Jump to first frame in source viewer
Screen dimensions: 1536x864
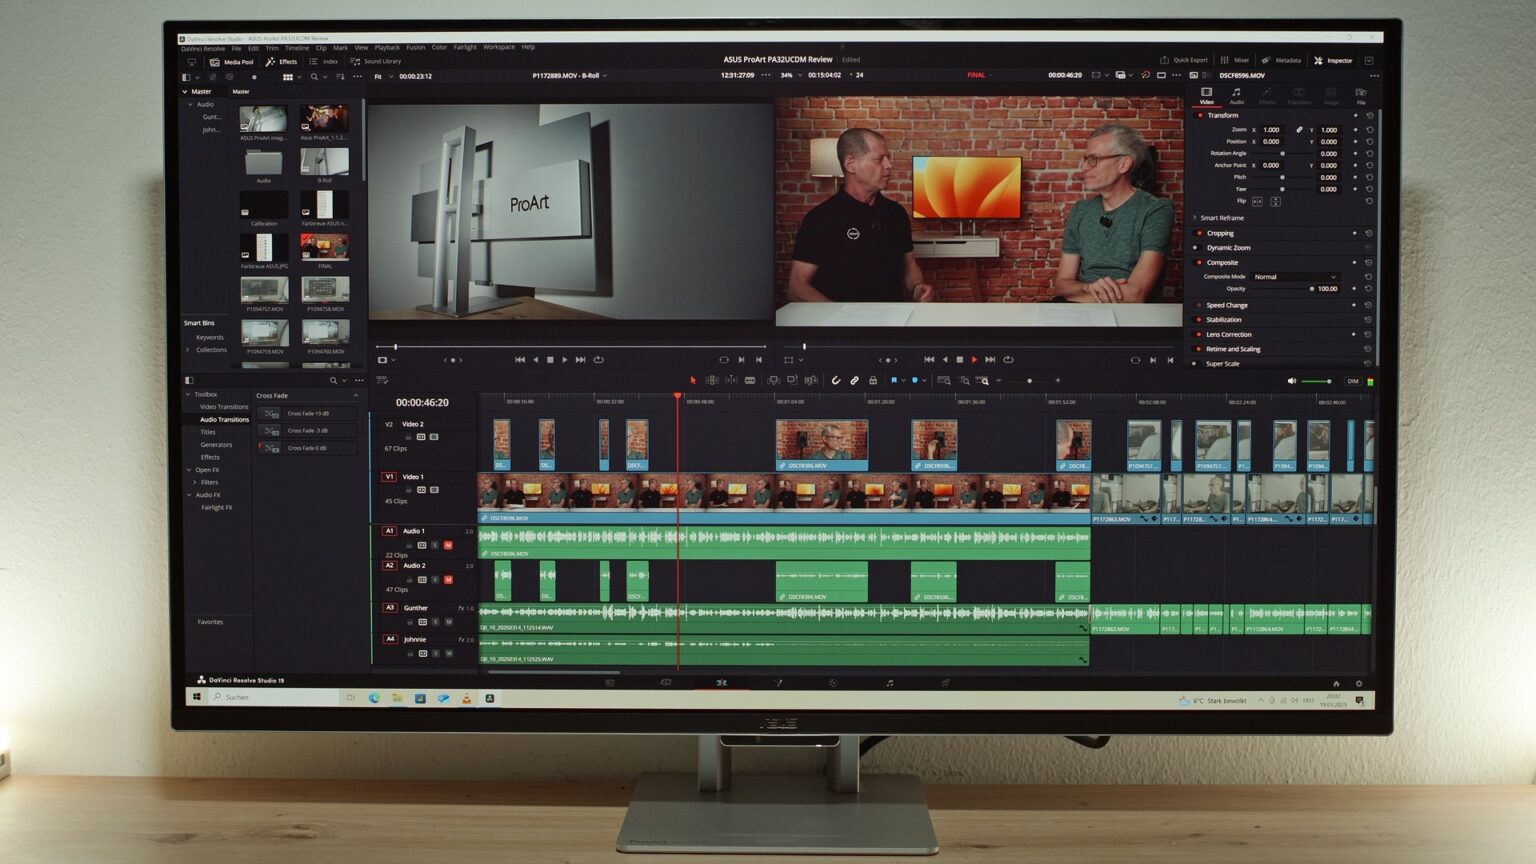tap(520, 359)
